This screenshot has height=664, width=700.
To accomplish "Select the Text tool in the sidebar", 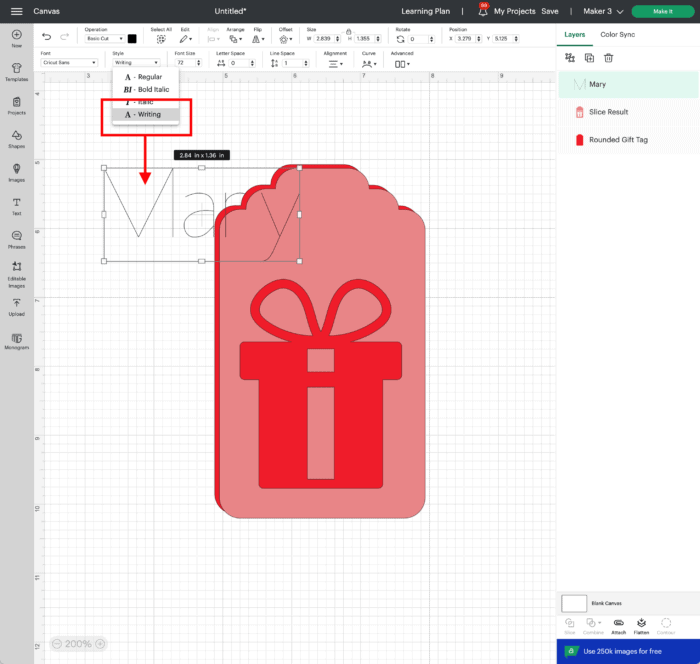I will [17, 205].
